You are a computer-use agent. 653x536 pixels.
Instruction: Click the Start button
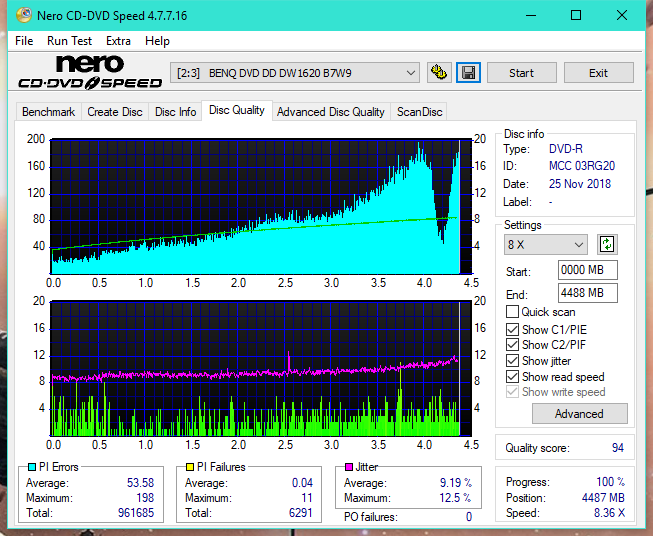[x=521, y=73]
